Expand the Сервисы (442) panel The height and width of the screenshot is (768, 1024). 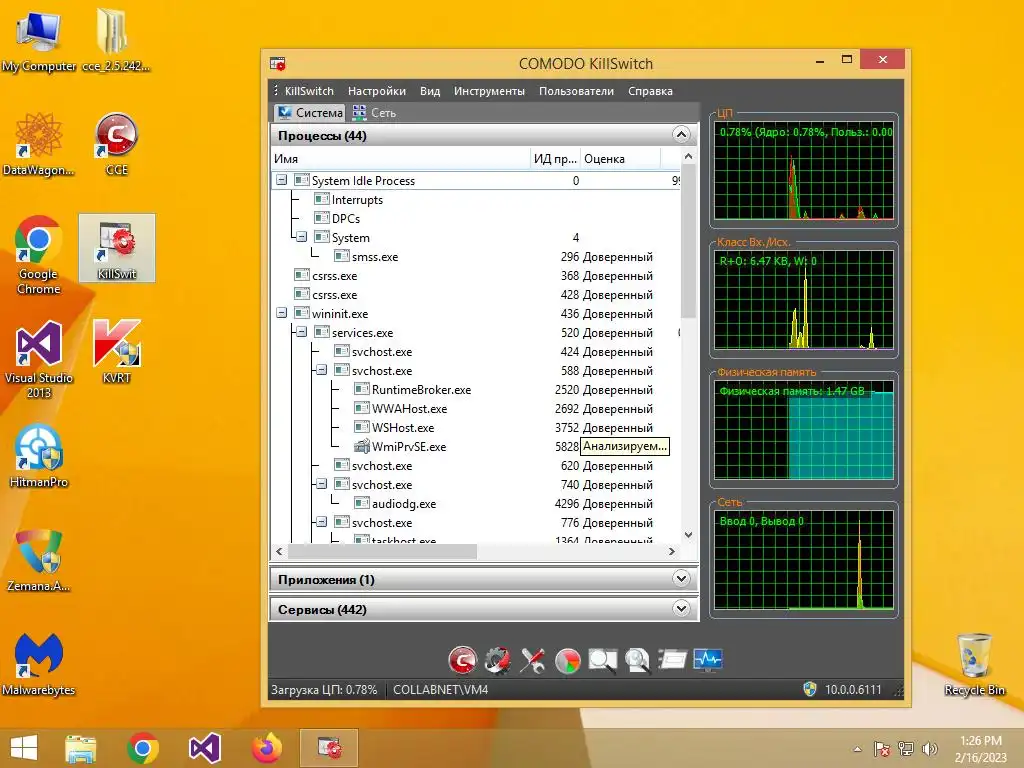coord(681,609)
